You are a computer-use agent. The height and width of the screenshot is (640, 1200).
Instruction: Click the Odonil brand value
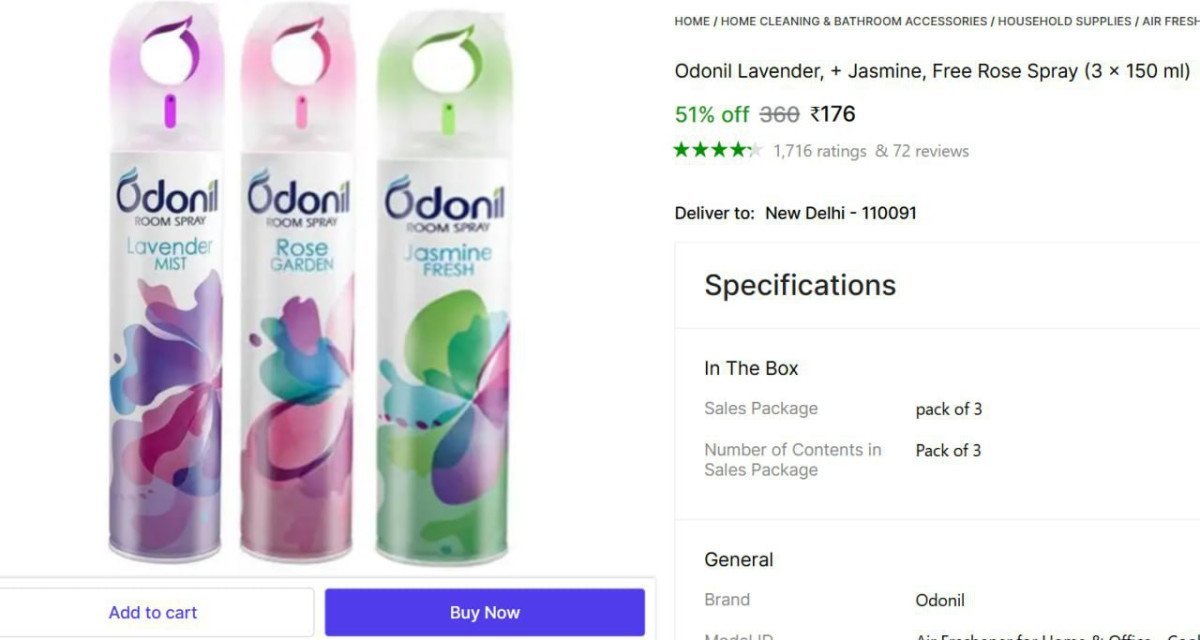click(x=940, y=600)
